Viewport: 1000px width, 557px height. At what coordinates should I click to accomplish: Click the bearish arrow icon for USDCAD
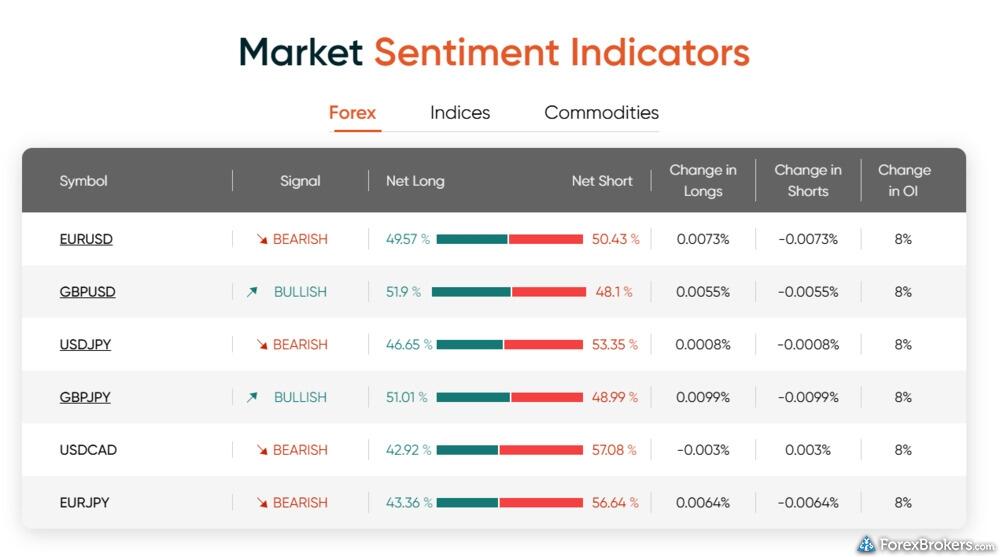click(x=262, y=450)
